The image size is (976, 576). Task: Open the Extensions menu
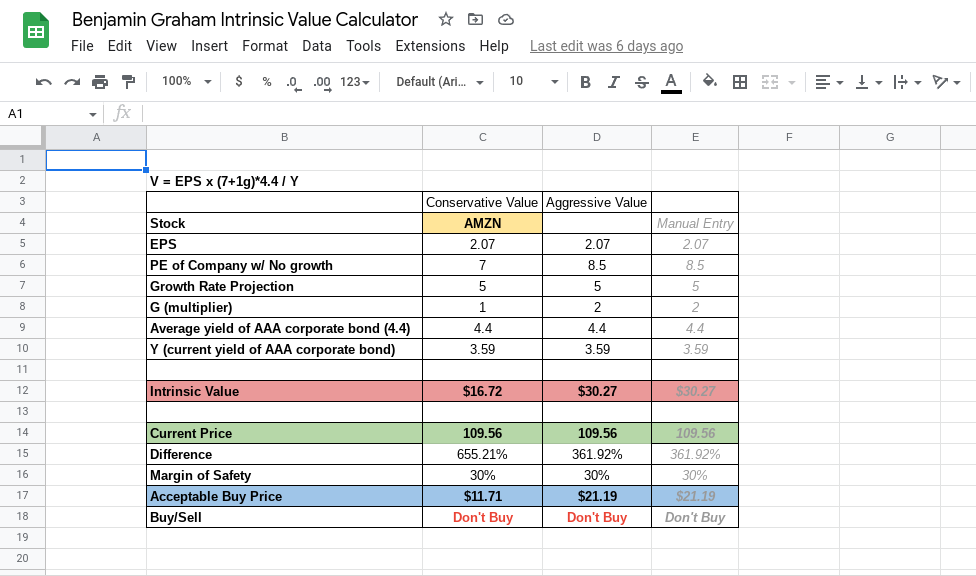(430, 45)
